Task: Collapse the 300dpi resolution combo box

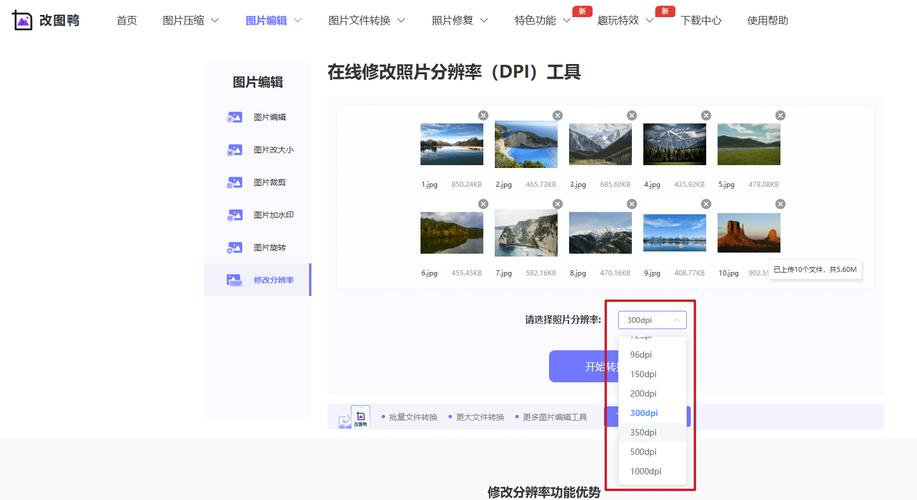Action: click(x=652, y=320)
